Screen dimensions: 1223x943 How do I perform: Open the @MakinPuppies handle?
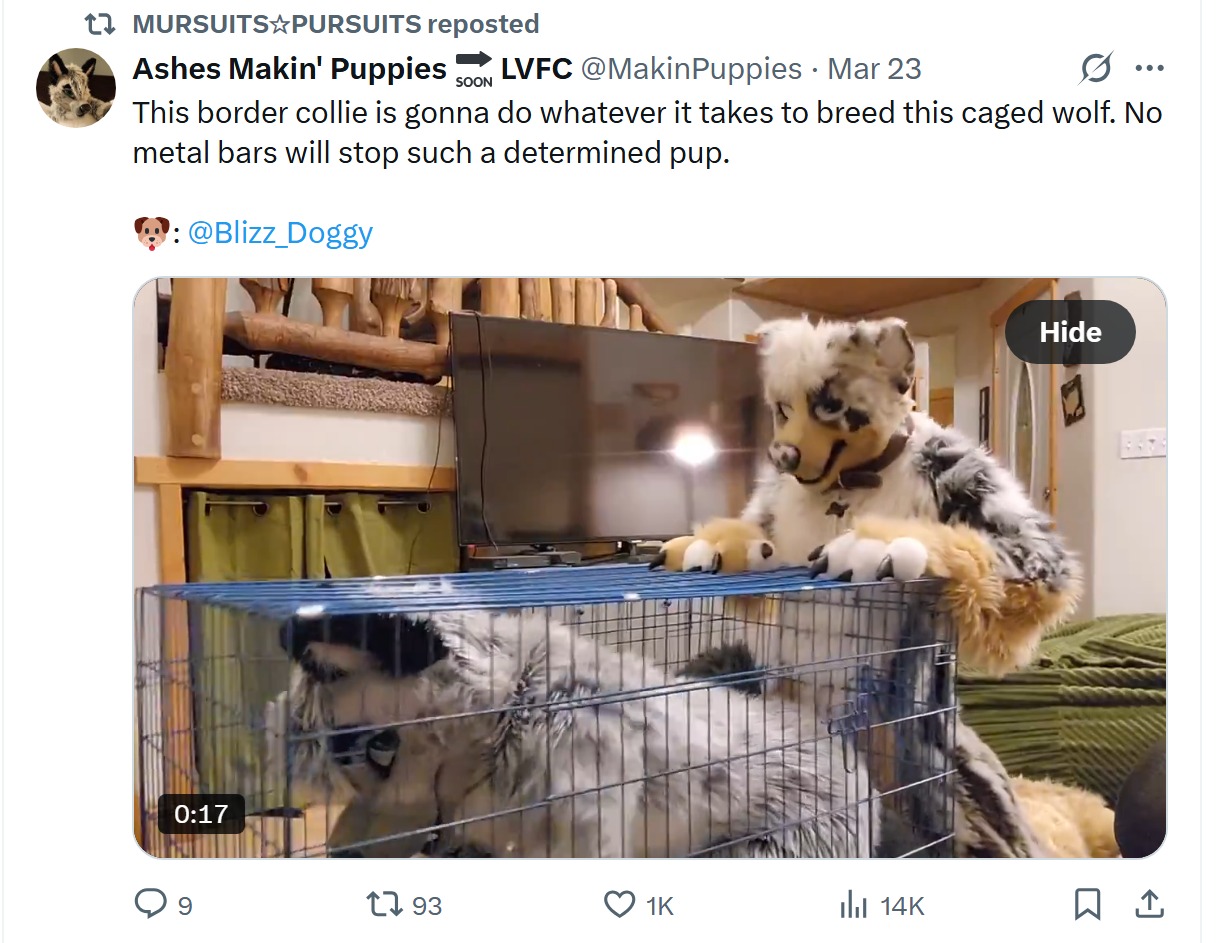click(x=691, y=68)
